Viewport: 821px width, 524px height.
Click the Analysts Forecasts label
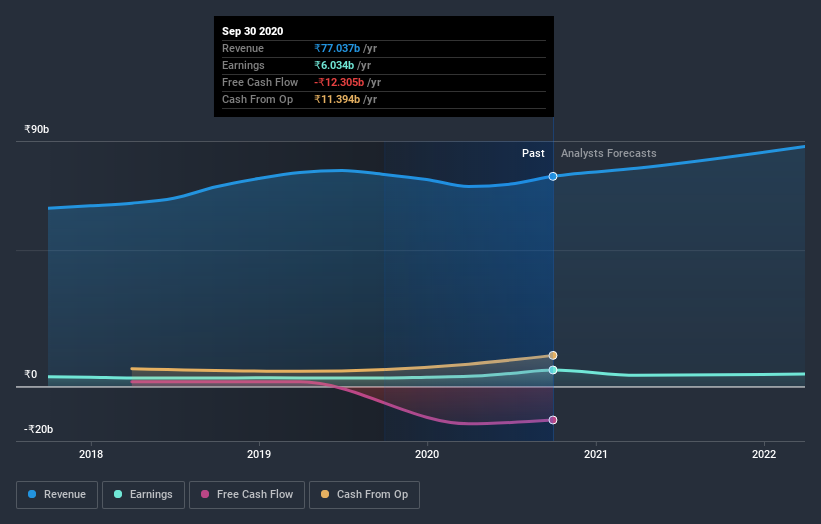(x=608, y=153)
